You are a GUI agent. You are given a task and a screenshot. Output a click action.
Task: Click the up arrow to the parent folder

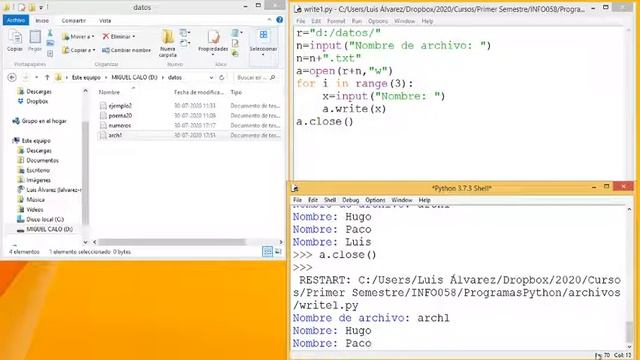47,78
